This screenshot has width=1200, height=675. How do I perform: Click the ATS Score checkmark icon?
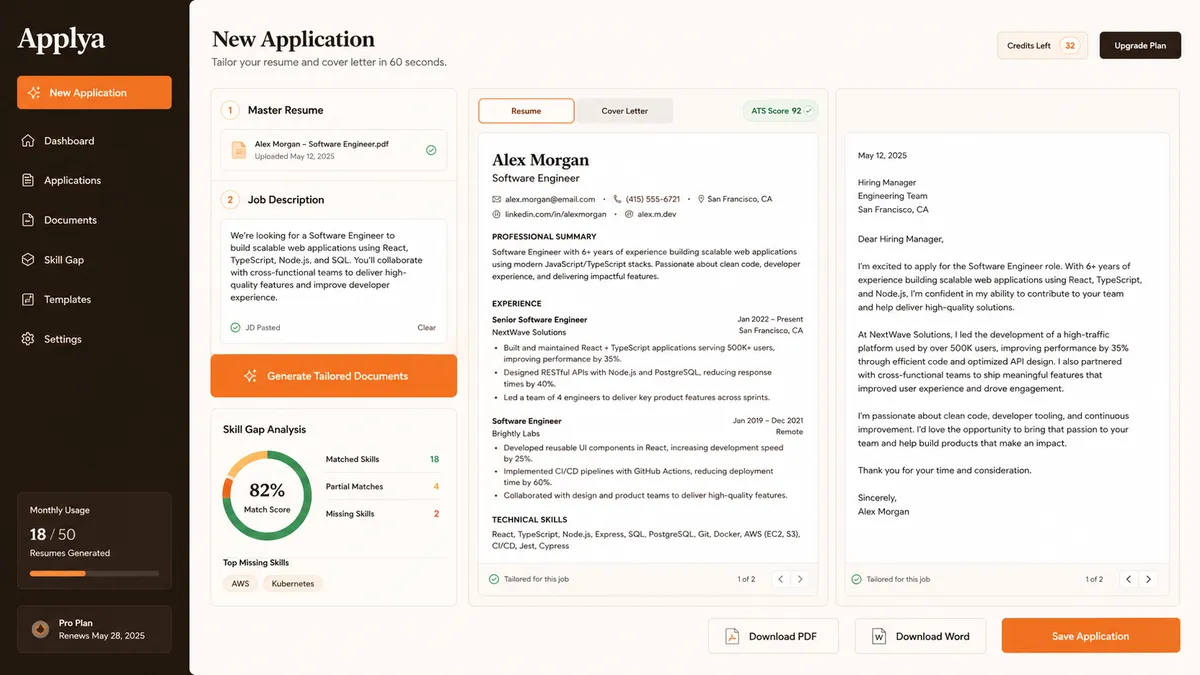[809, 111]
